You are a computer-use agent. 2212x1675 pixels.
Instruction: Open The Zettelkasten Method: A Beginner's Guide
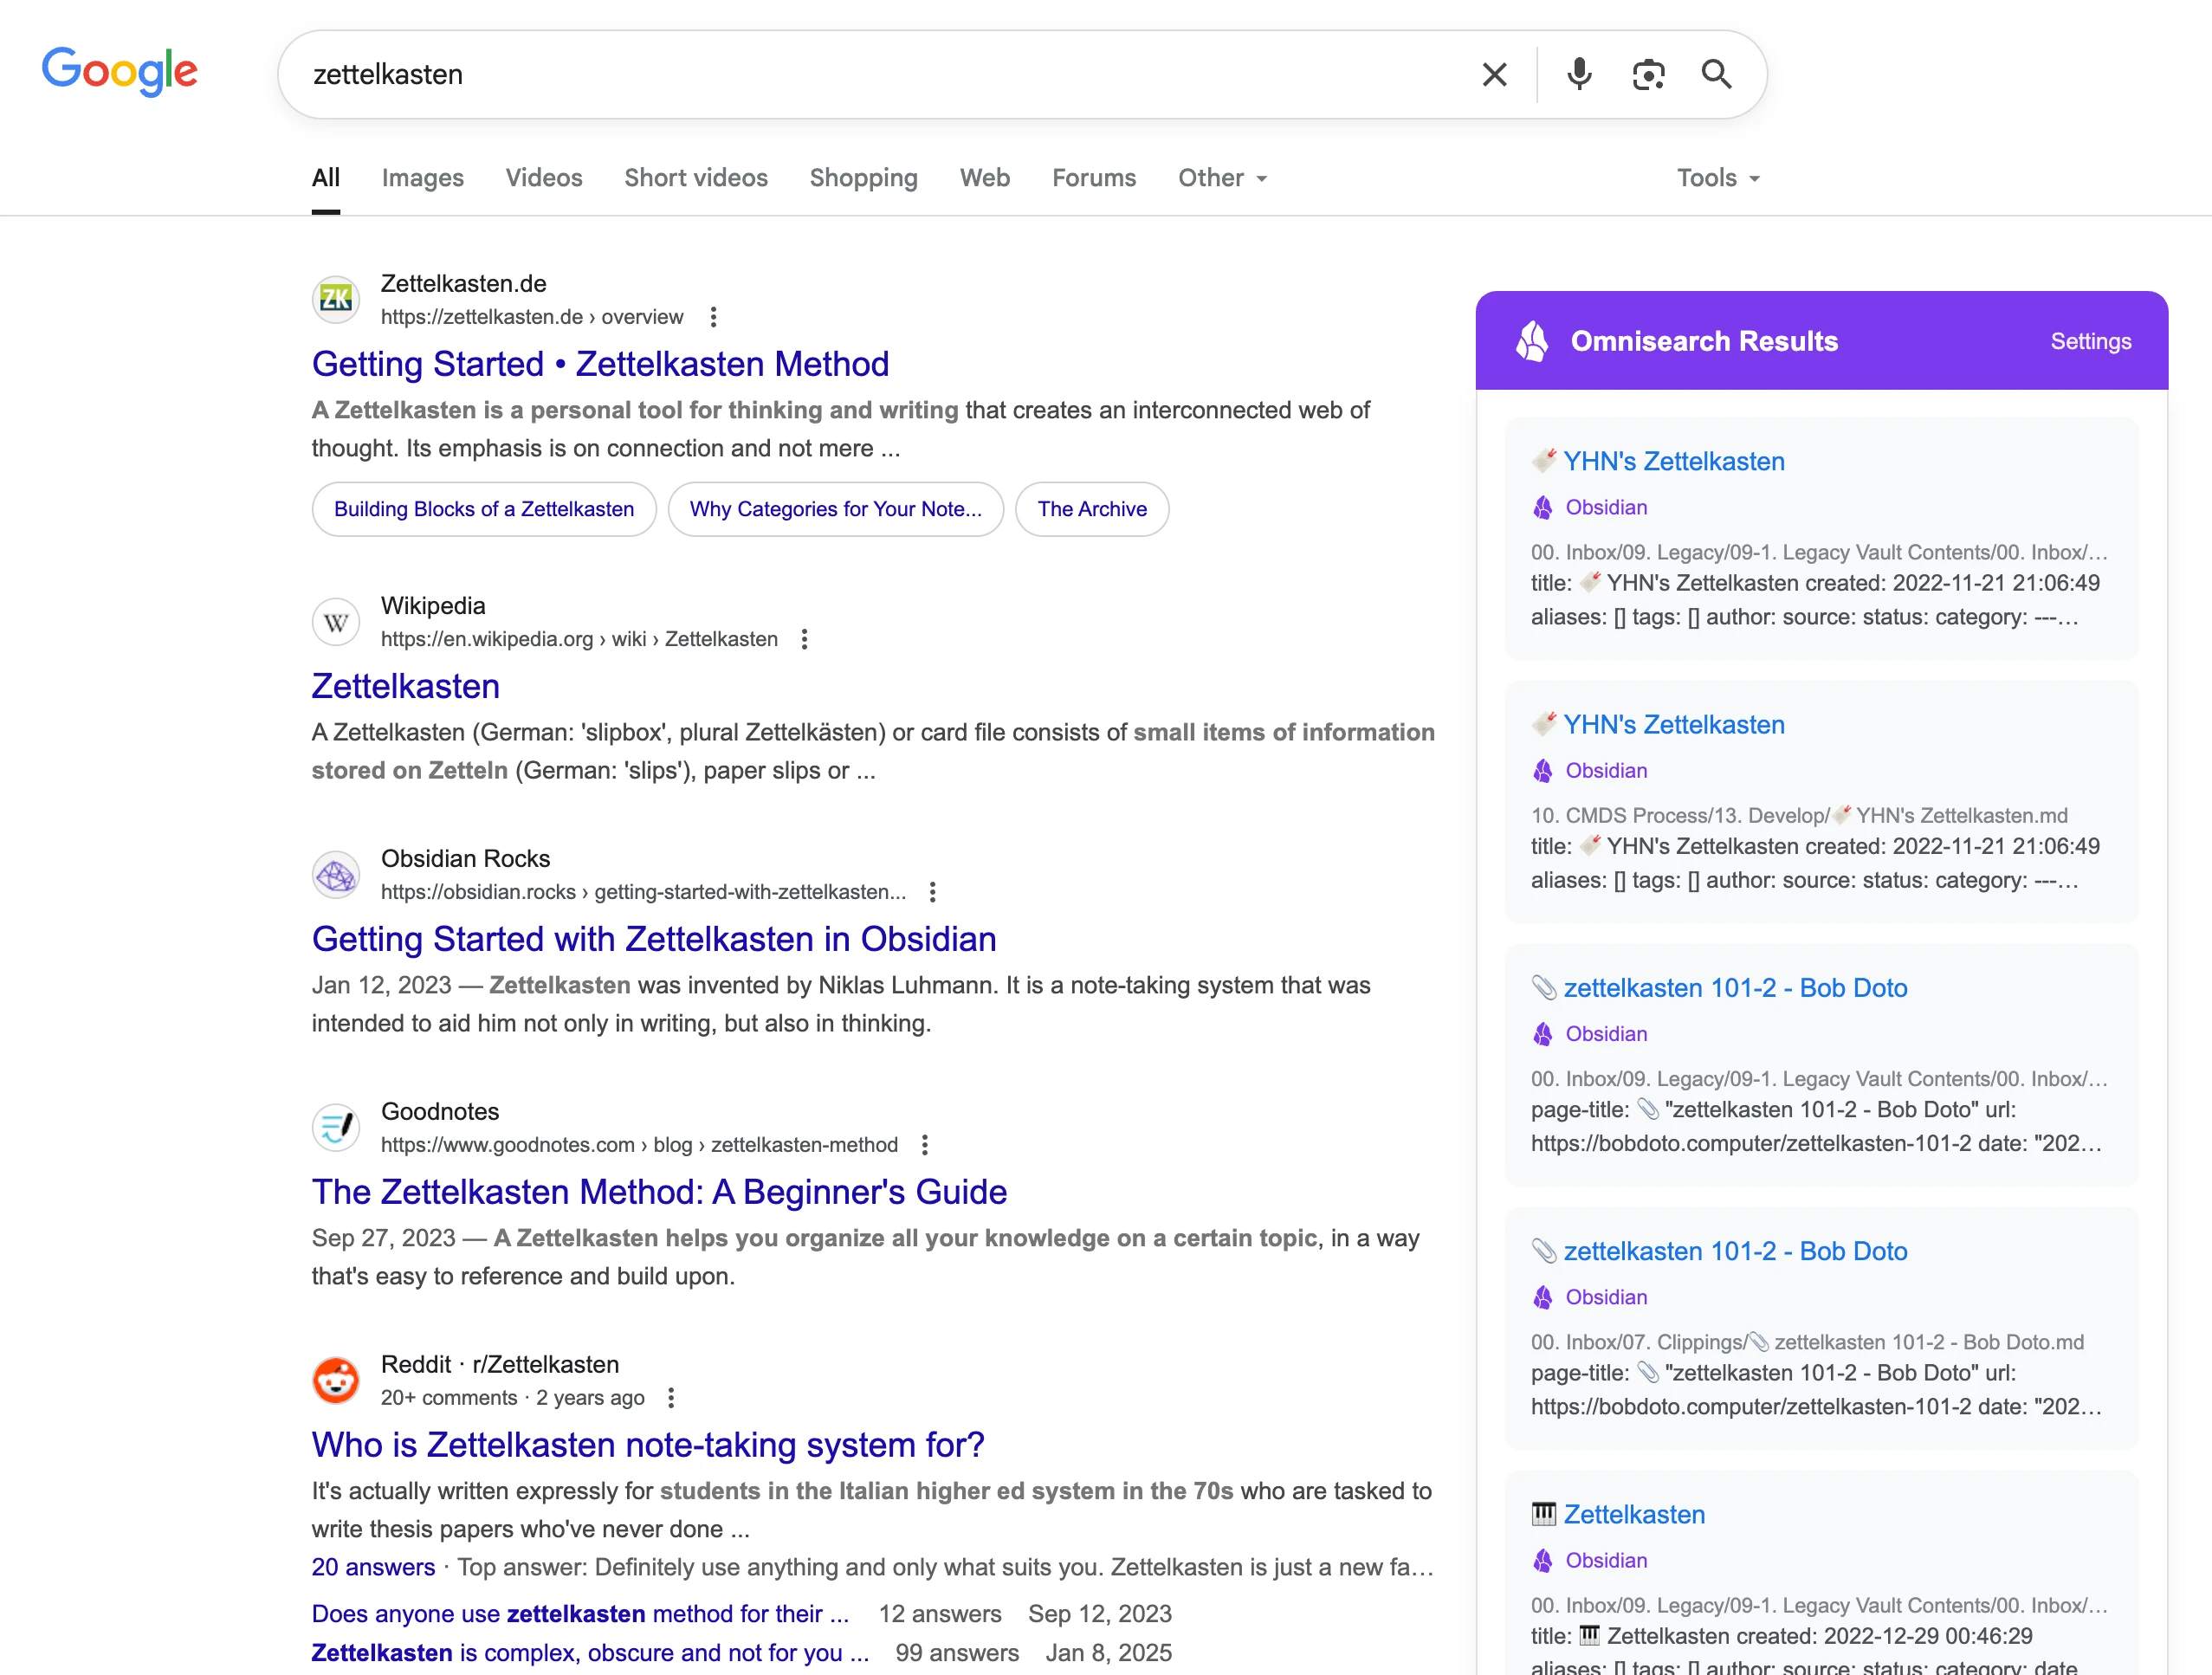659,1192
